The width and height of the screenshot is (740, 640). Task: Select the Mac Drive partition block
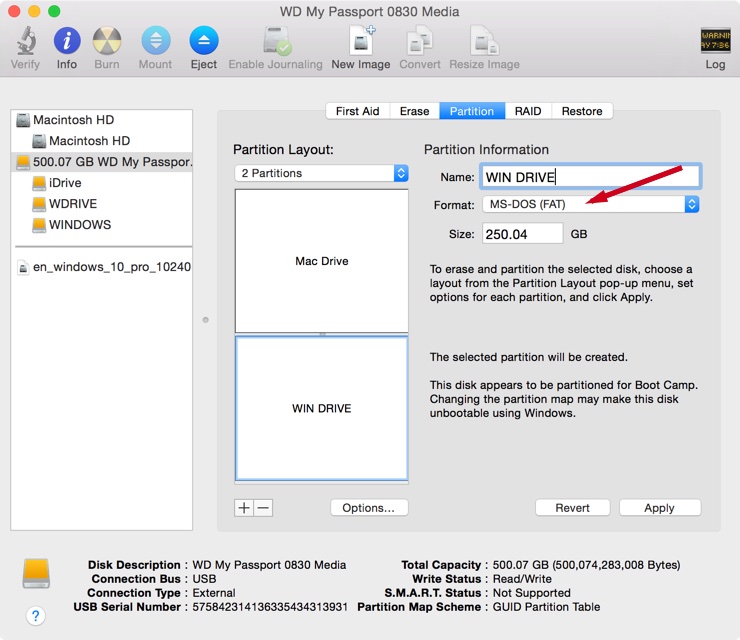[321, 261]
